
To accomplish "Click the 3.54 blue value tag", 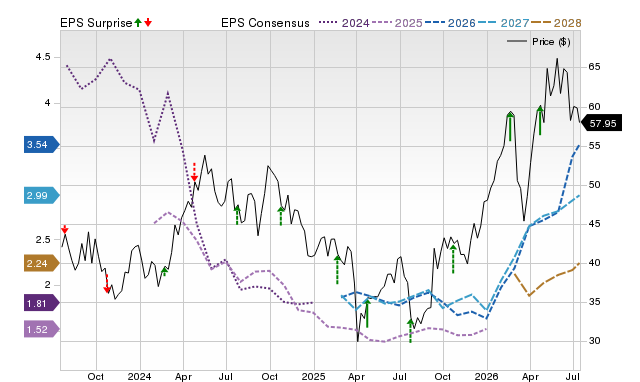I will click(42, 144).
